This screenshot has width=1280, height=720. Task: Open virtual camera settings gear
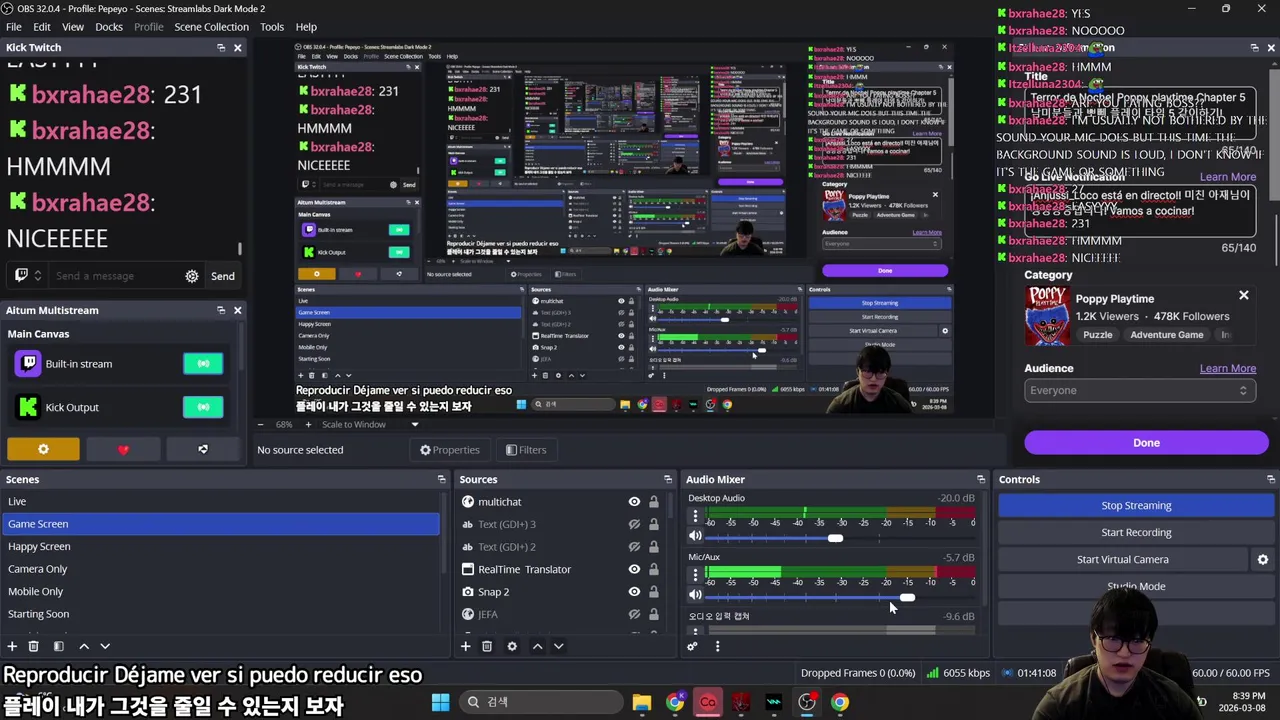pyautogui.click(x=1262, y=560)
